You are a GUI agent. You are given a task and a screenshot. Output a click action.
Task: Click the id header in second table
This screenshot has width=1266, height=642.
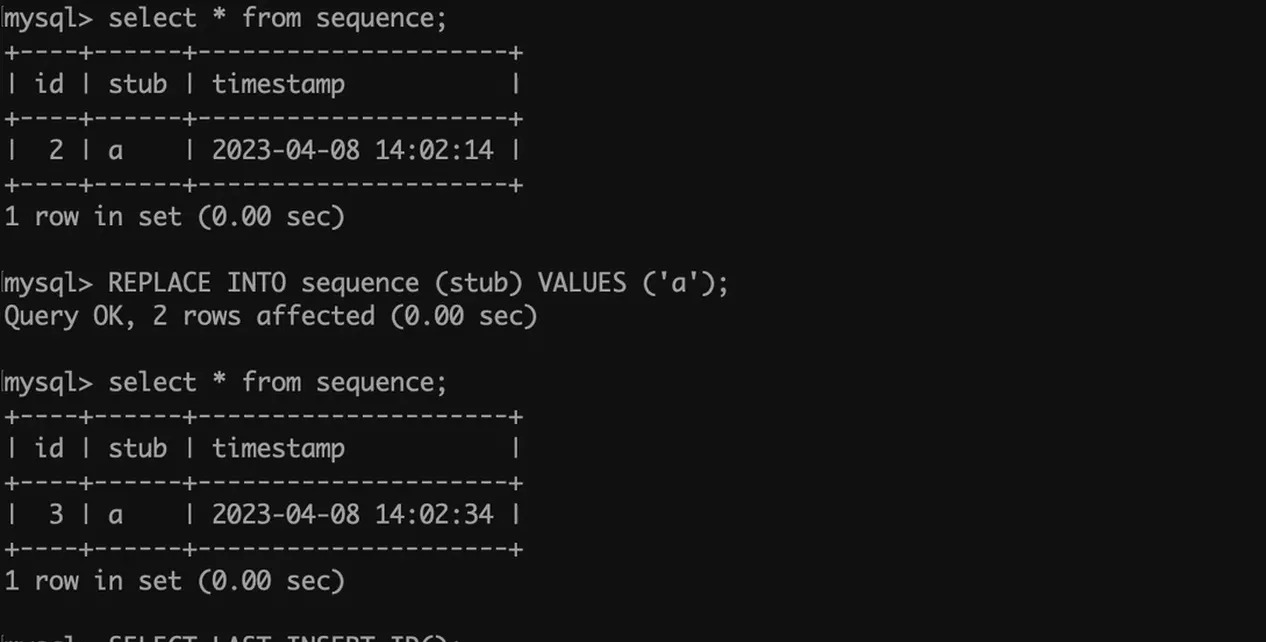49,448
